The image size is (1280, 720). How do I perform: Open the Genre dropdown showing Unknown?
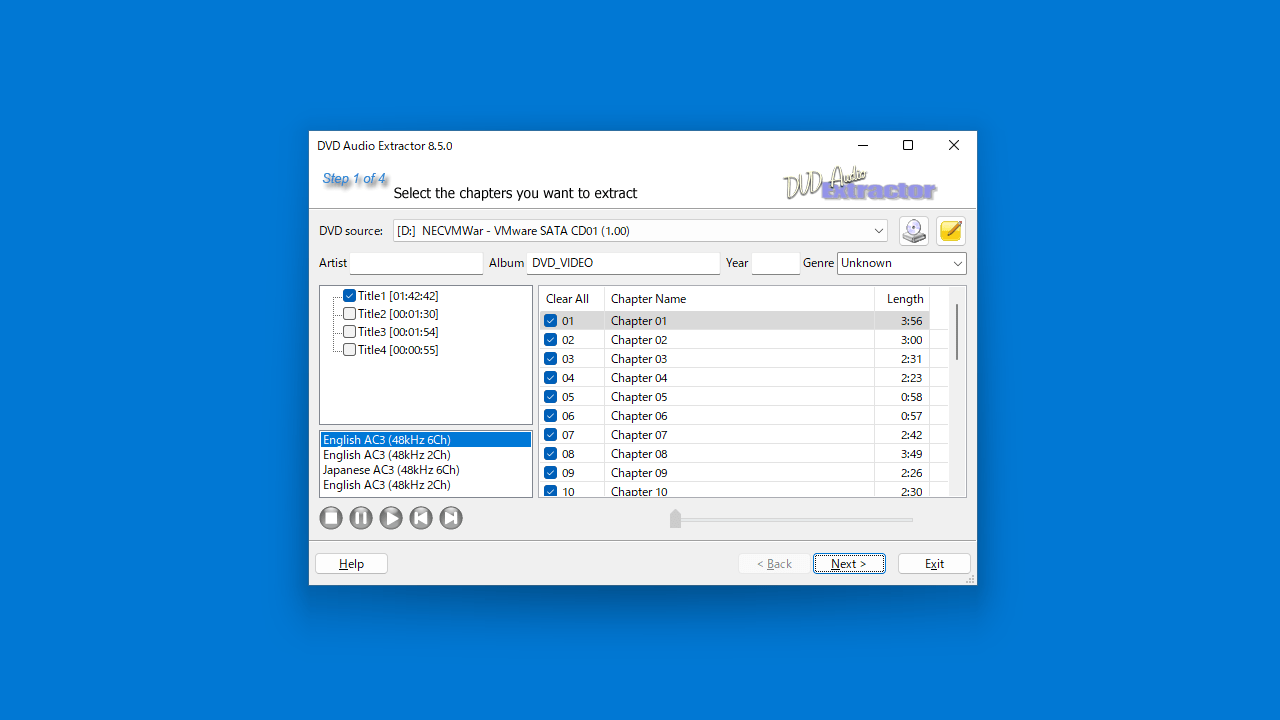pos(902,263)
